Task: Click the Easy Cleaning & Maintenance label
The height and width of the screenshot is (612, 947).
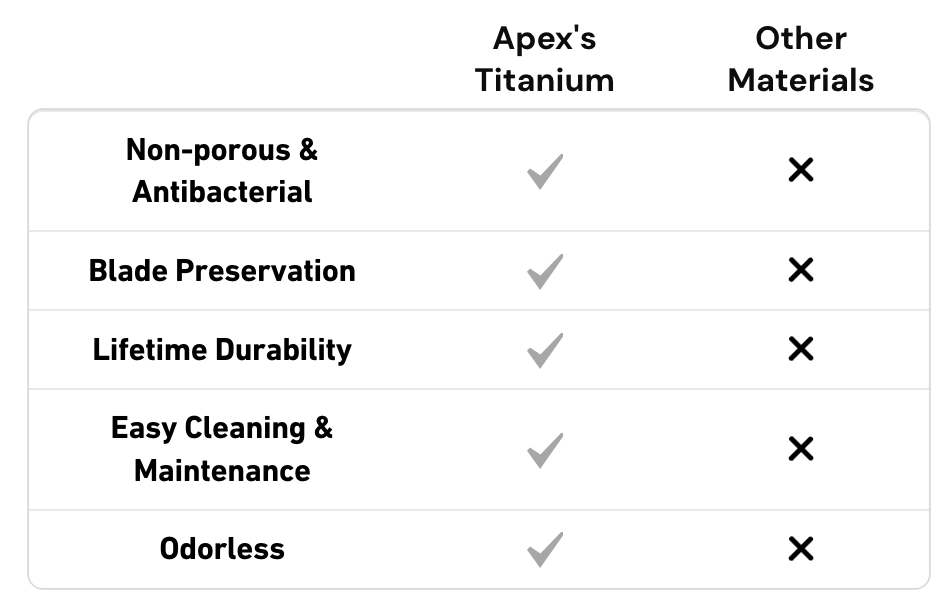Action: point(222,449)
